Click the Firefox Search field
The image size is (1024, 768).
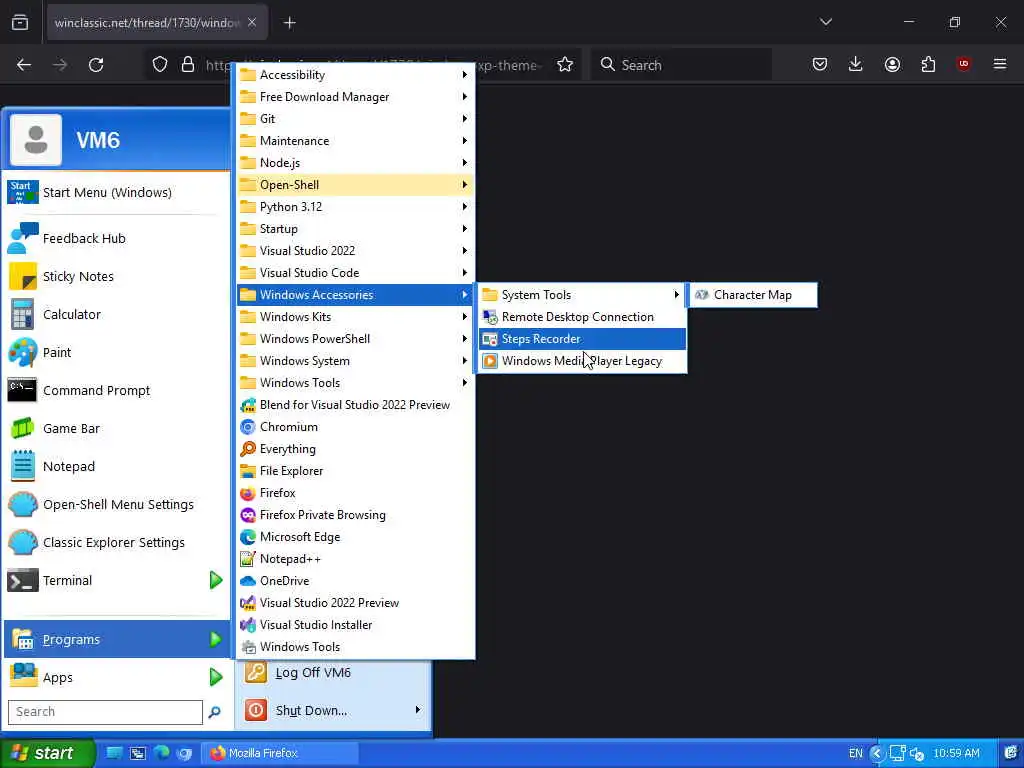pyautogui.click(x=681, y=65)
